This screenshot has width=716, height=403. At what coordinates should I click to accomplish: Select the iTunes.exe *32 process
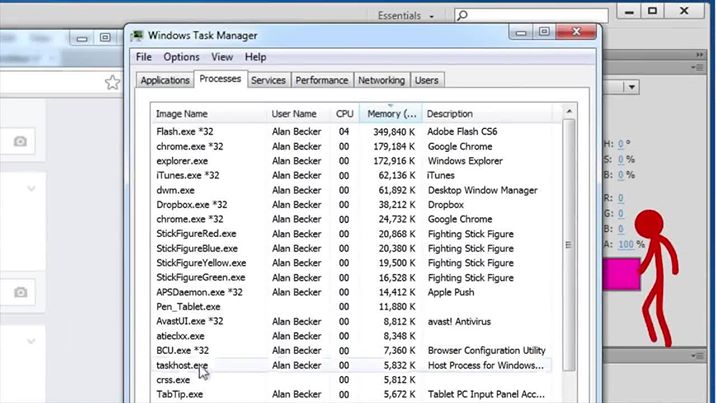pos(188,175)
